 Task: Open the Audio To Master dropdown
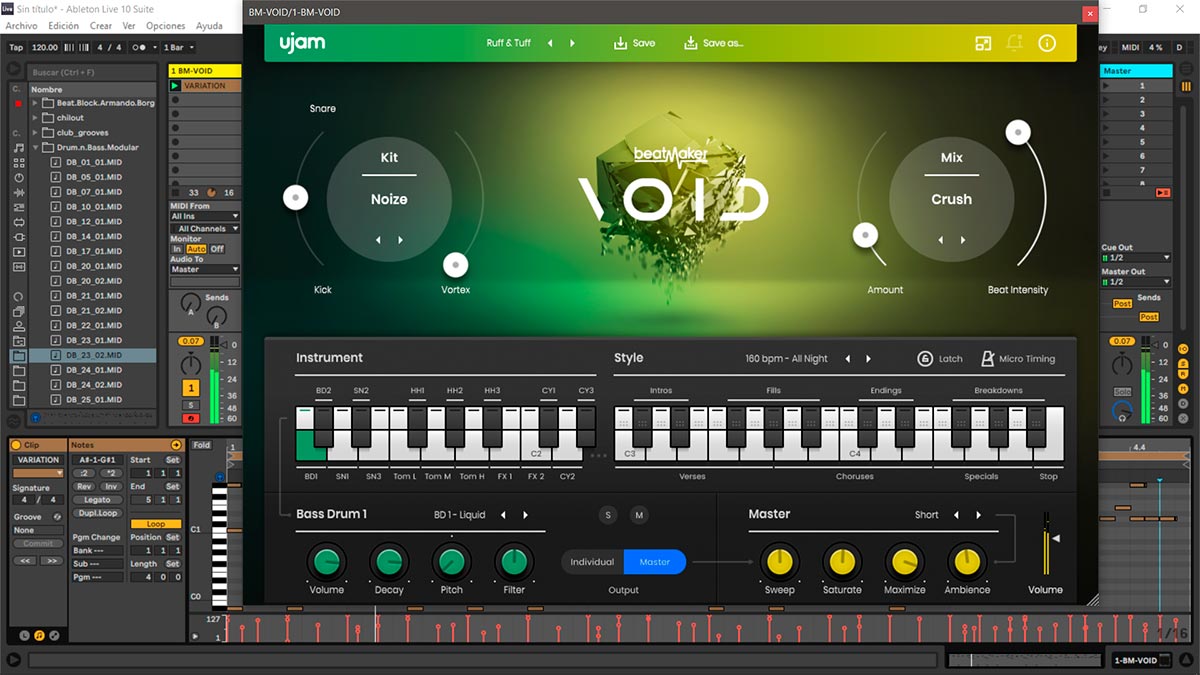click(x=204, y=269)
